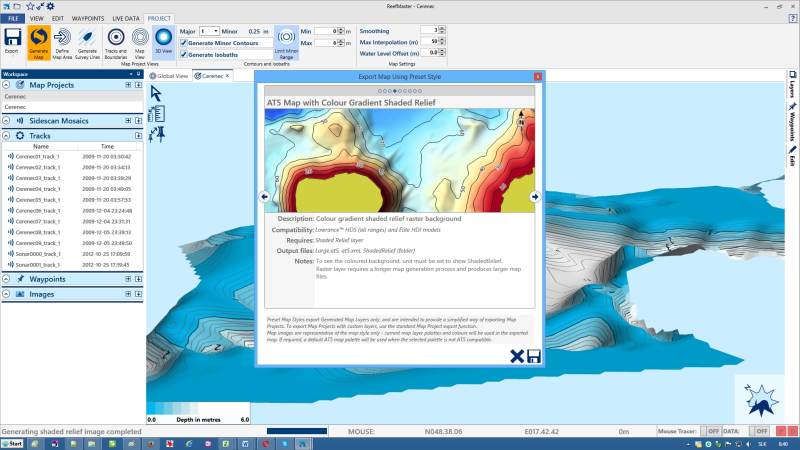Screen dimensions: 800x450
Task: Select the Tracks and Boundaries view
Action: [115, 41]
